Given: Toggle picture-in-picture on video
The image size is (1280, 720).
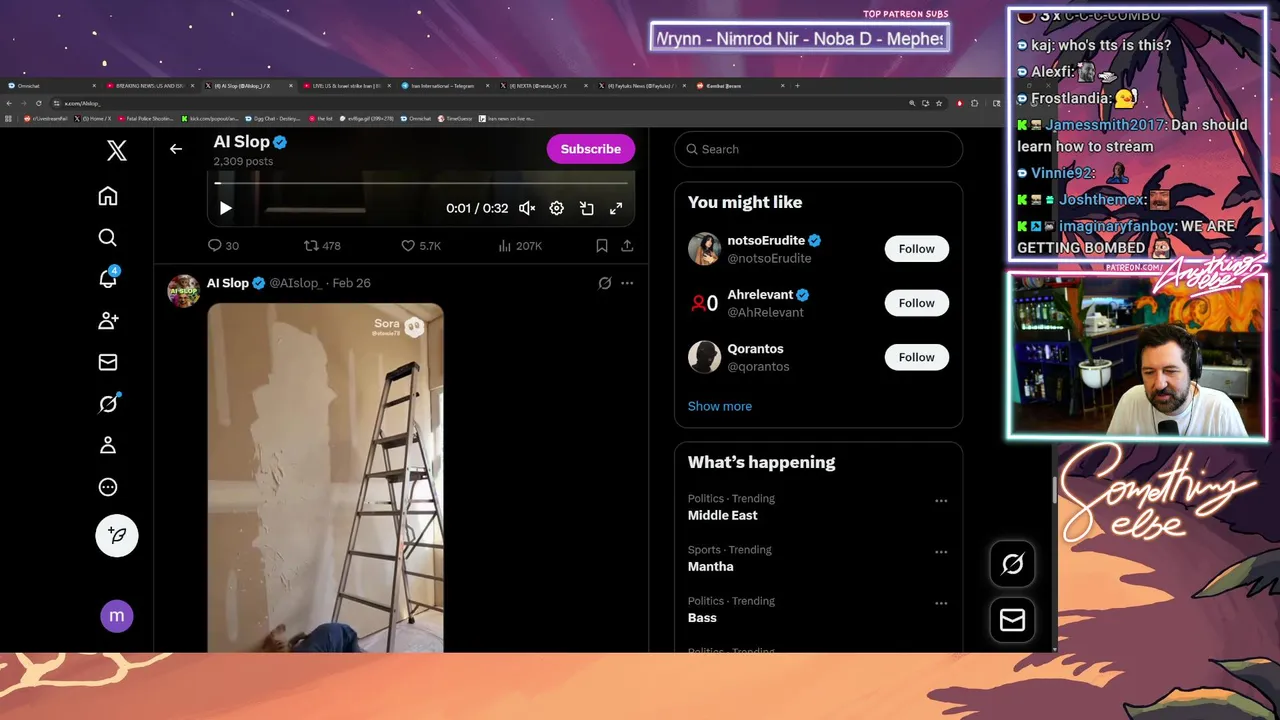Looking at the screenshot, I should pyautogui.click(x=587, y=208).
